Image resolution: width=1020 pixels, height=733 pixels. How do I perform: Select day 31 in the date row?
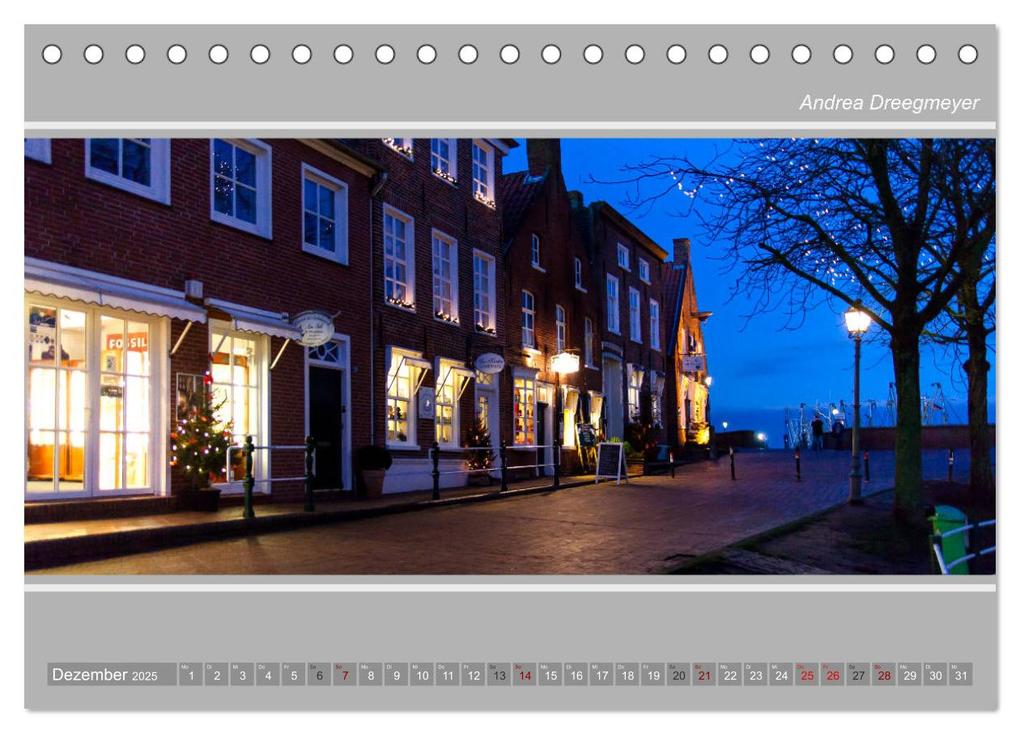click(x=961, y=674)
